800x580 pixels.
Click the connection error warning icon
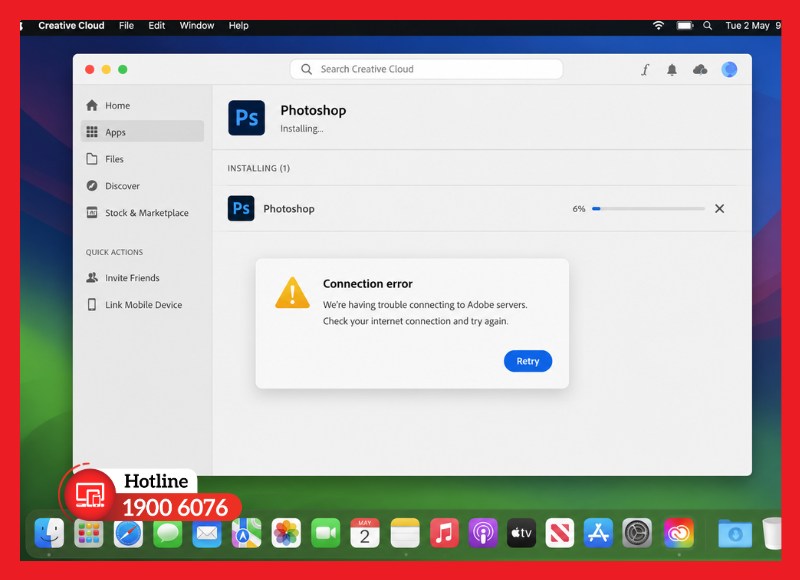pos(292,294)
